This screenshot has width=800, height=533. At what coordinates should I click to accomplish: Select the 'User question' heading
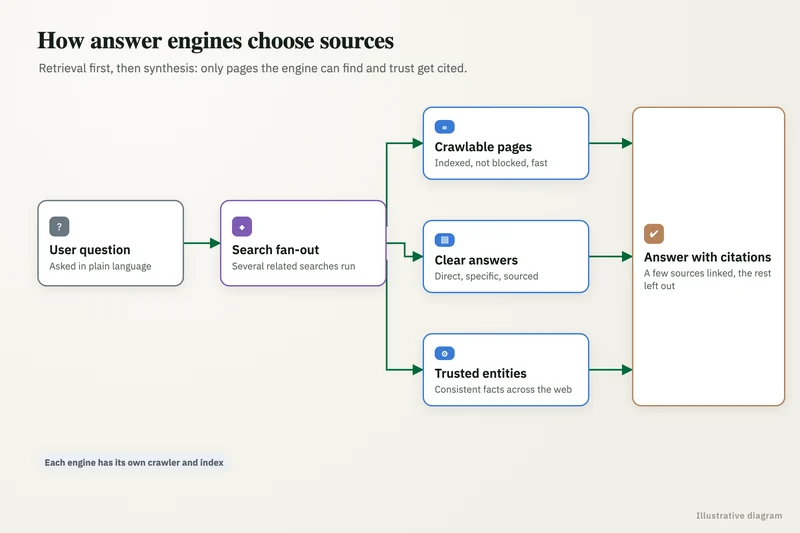(x=90, y=250)
